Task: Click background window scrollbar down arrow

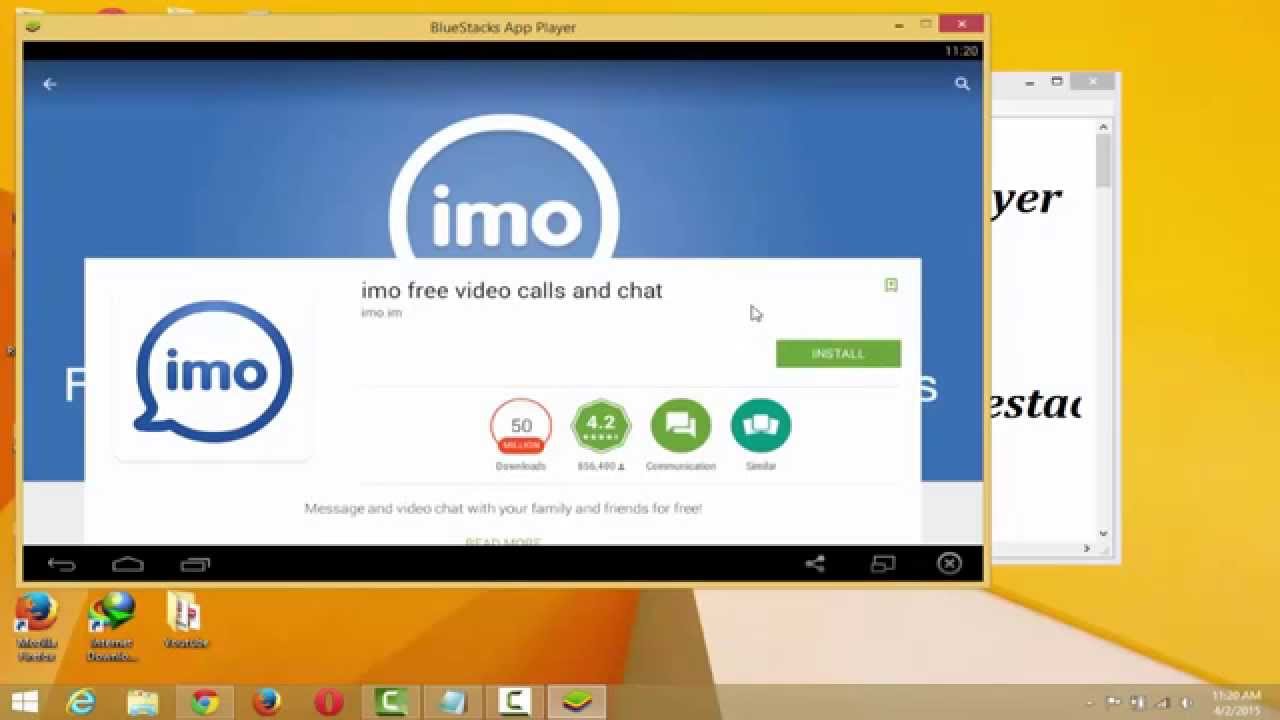Action: 1103,534
